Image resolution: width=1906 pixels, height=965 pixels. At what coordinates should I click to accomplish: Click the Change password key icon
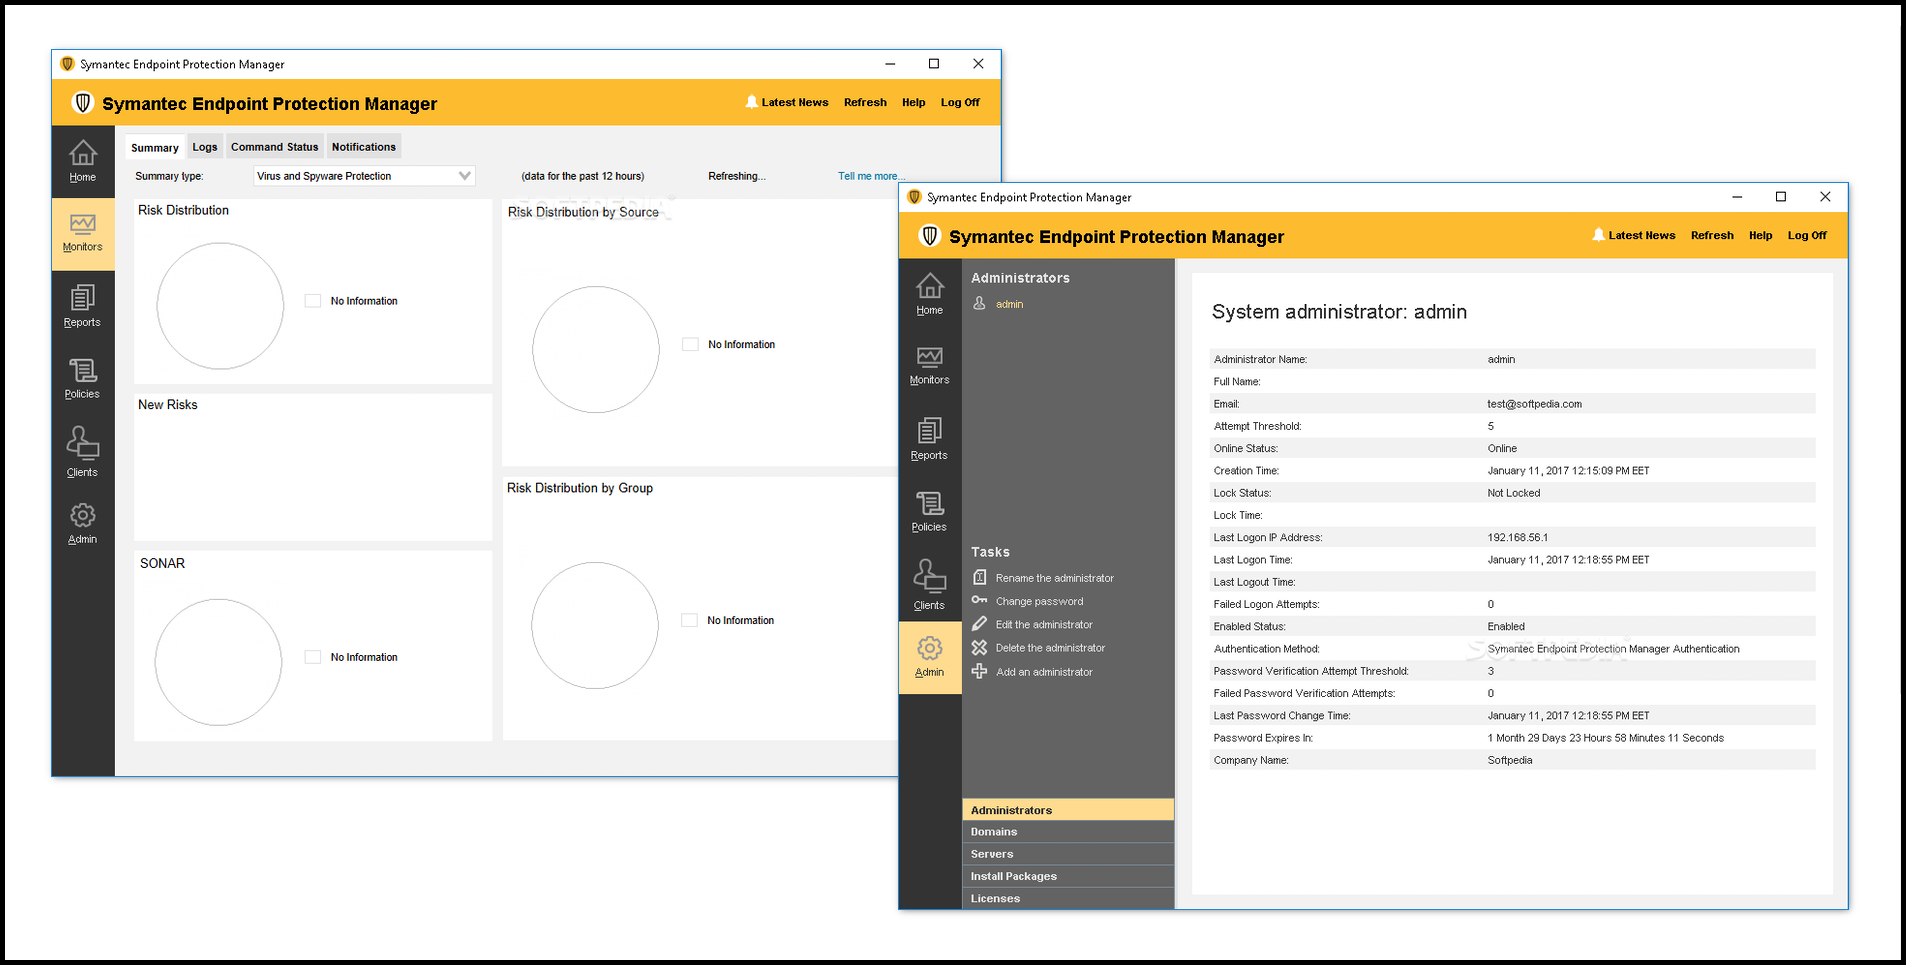point(980,600)
